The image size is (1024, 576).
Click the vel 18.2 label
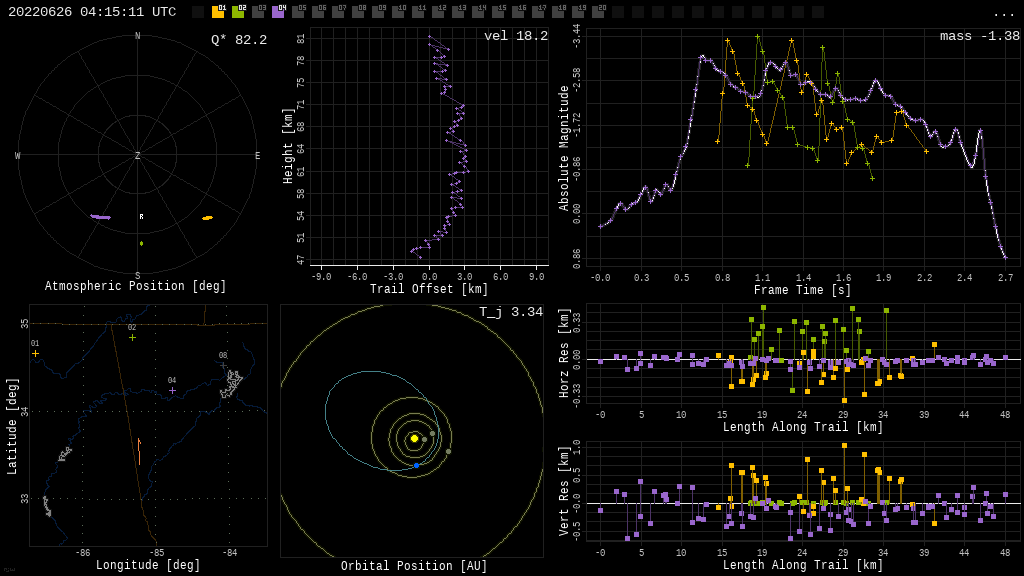pyautogui.click(x=515, y=36)
